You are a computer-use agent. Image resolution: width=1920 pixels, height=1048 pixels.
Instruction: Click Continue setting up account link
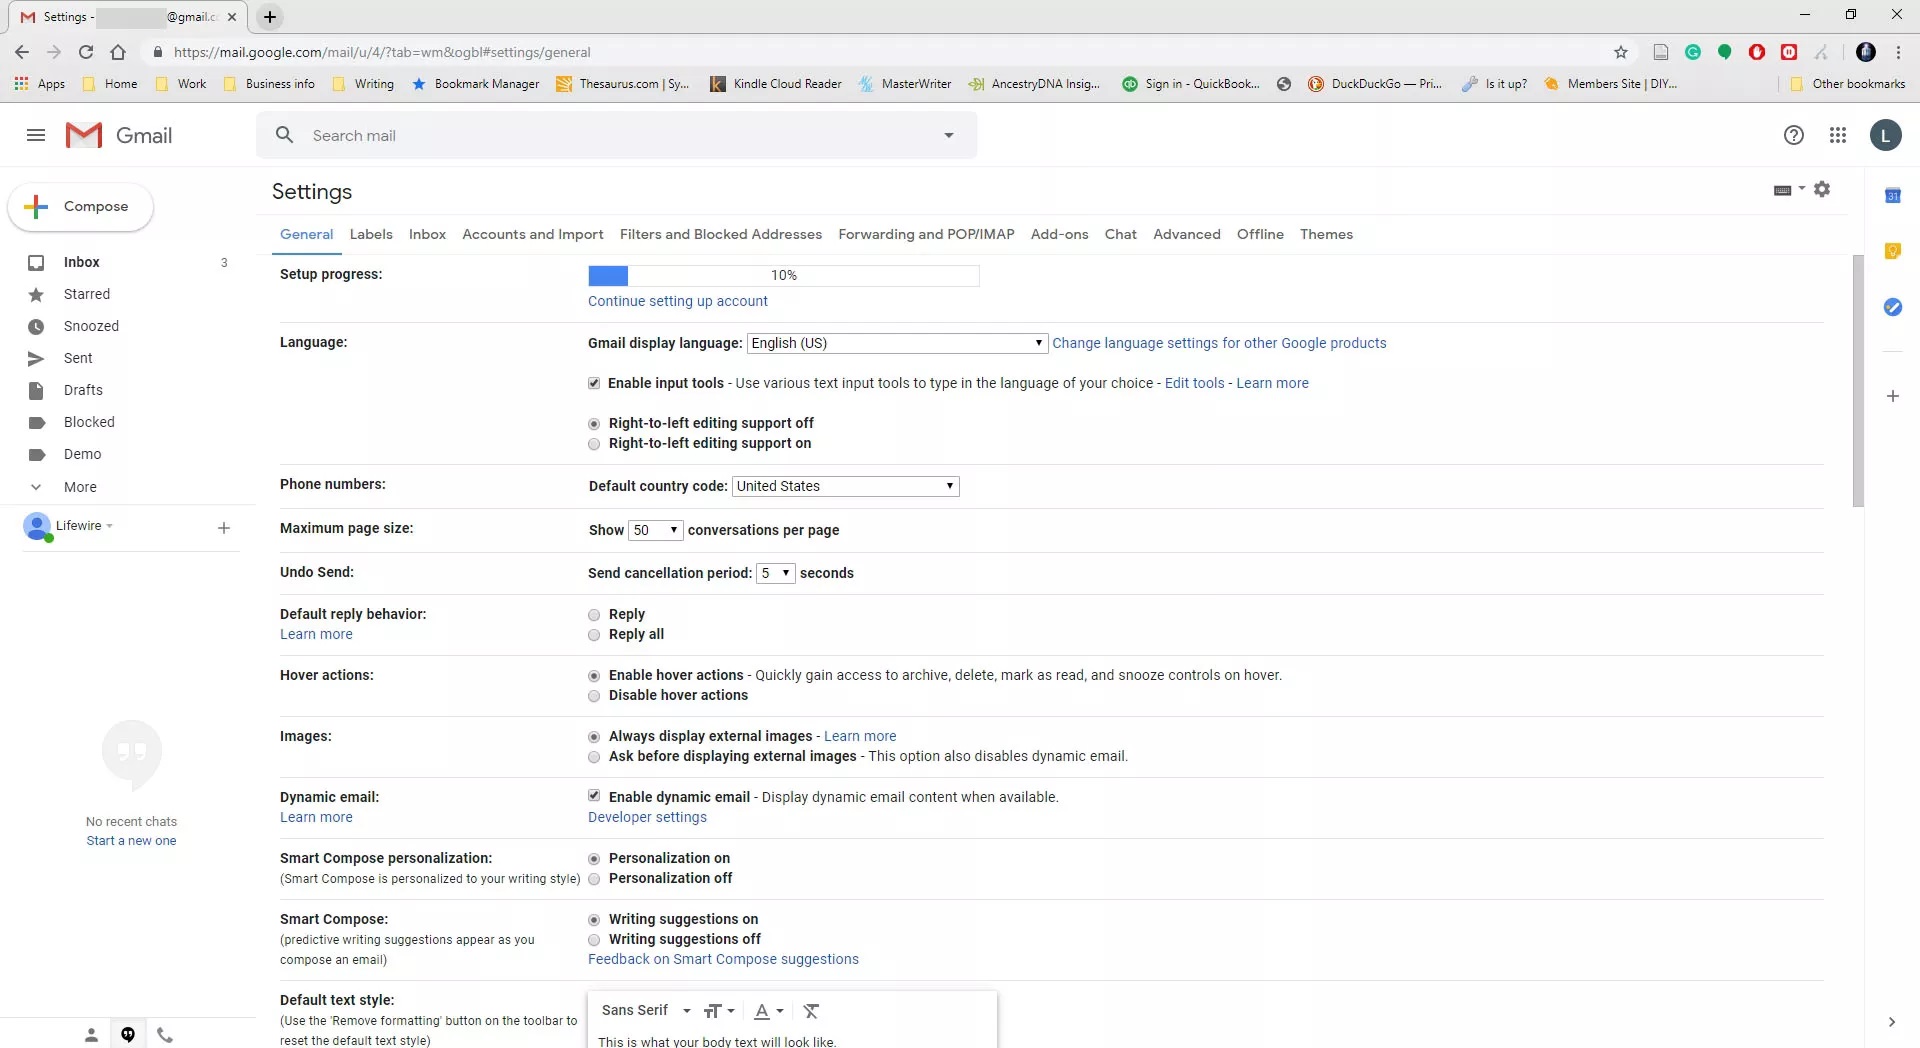677,301
